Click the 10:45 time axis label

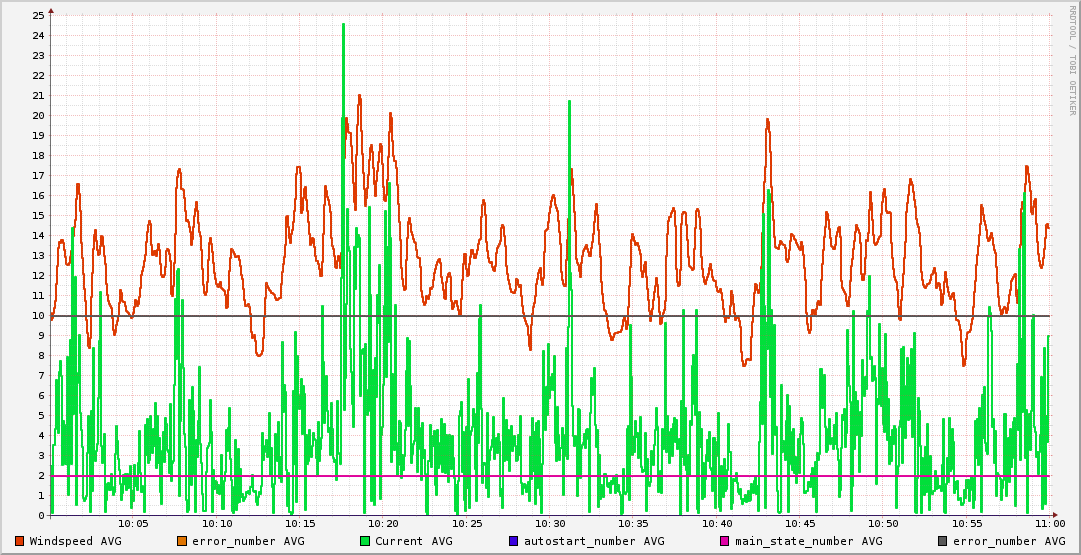click(x=800, y=524)
